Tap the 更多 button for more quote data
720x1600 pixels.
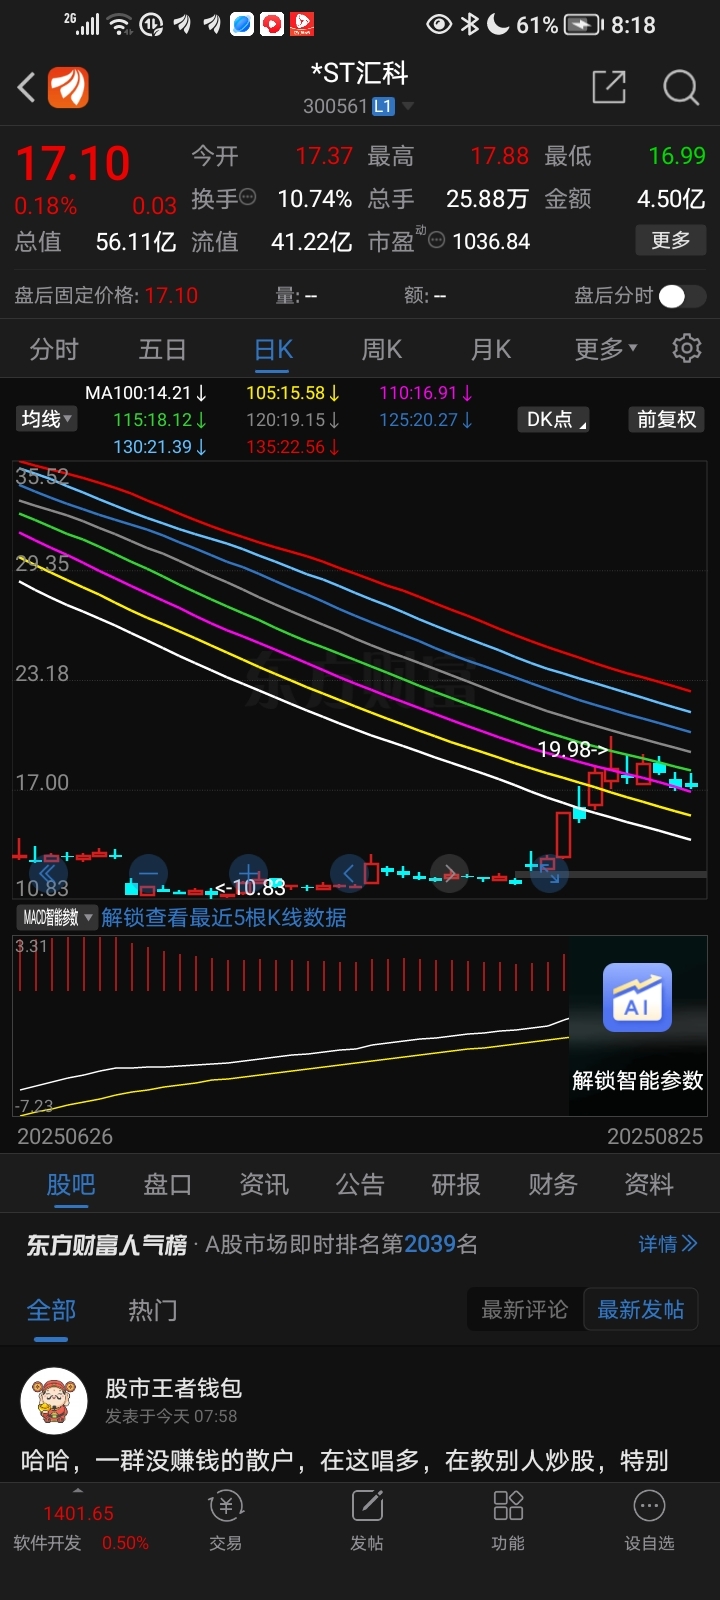(x=671, y=241)
